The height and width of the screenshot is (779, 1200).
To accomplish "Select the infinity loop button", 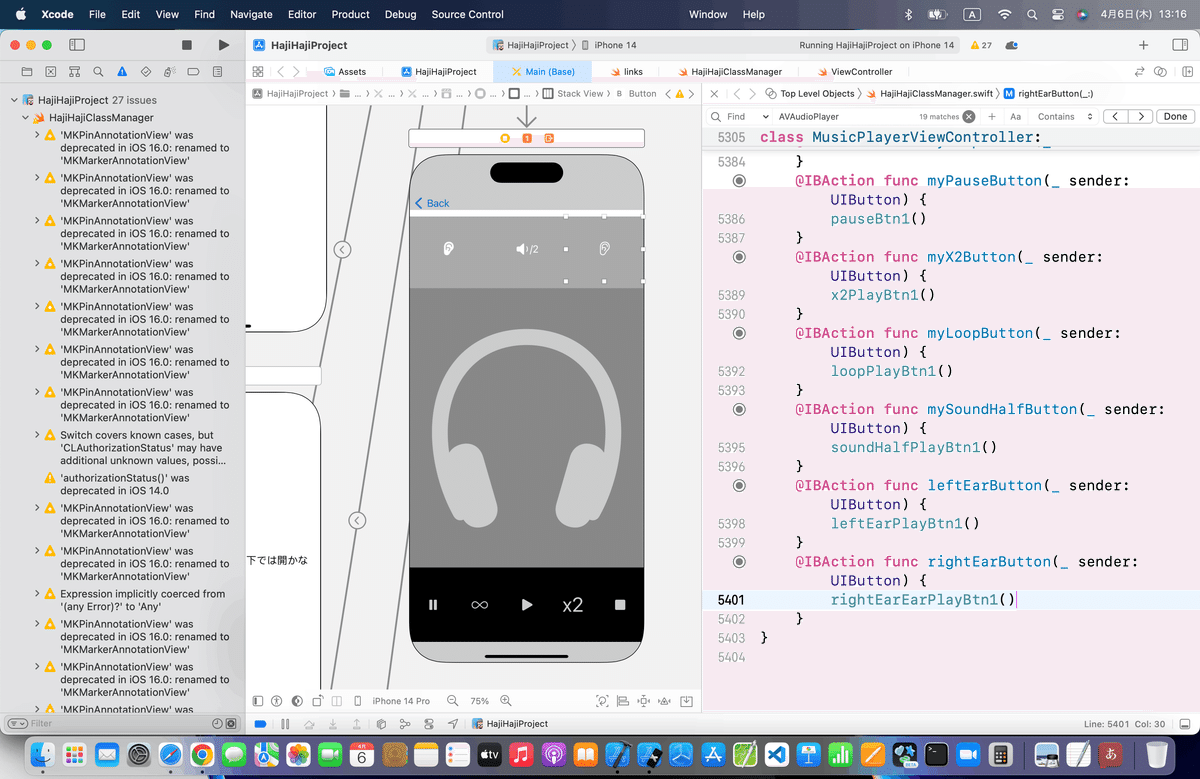I will coord(480,605).
